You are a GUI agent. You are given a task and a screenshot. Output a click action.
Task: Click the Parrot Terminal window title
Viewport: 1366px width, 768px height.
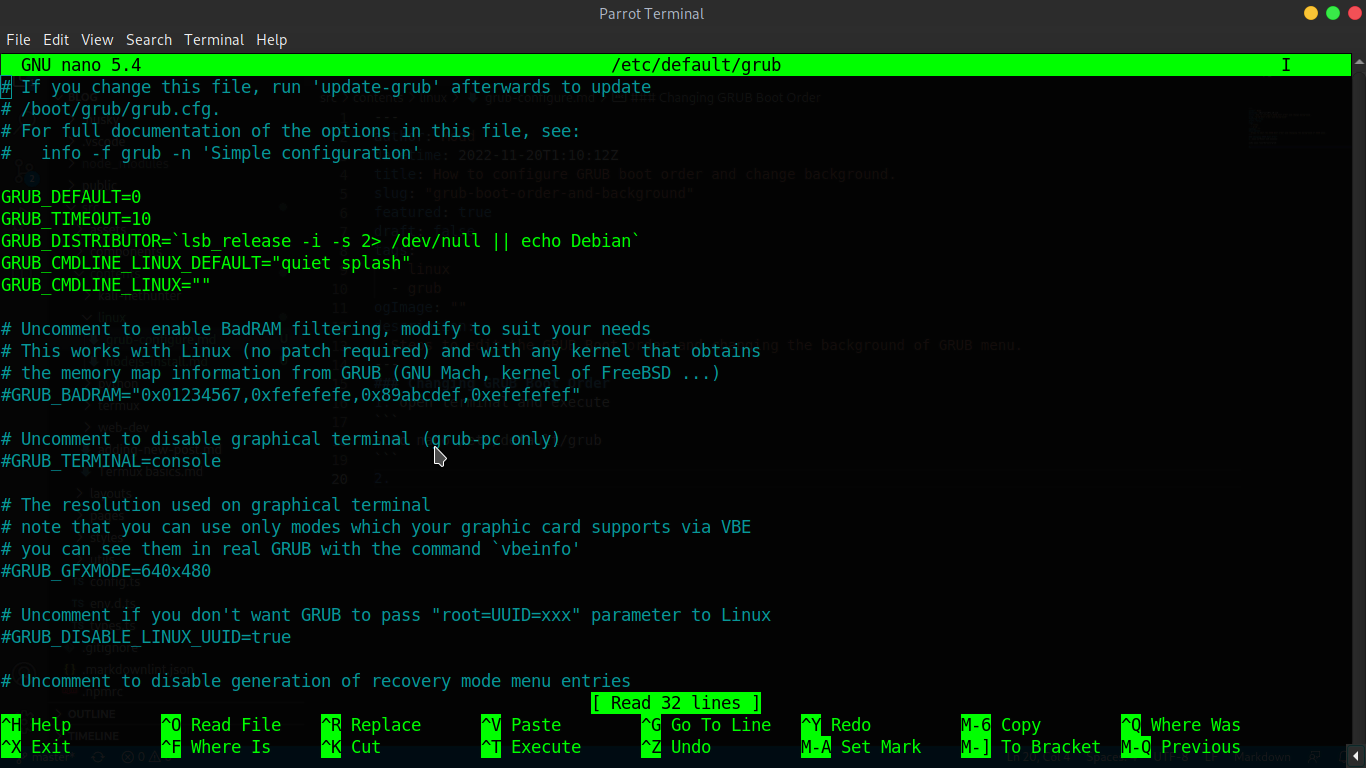[652, 14]
